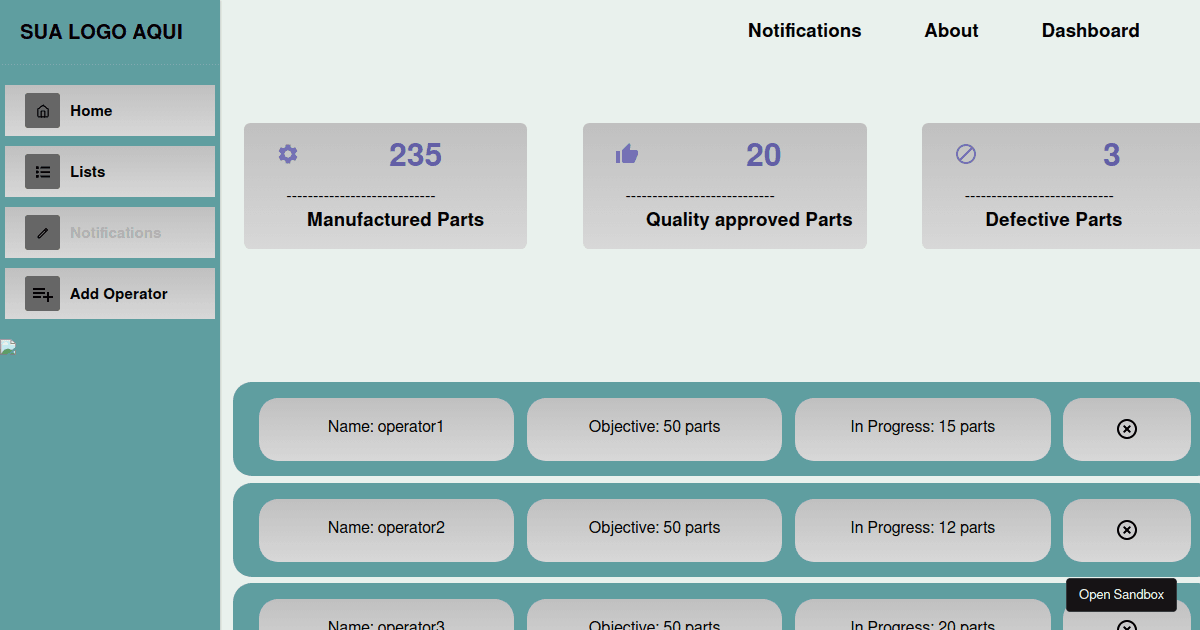Click the gear icon on Manufactured Parts
1200x630 pixels.
[x=288, y=154]
